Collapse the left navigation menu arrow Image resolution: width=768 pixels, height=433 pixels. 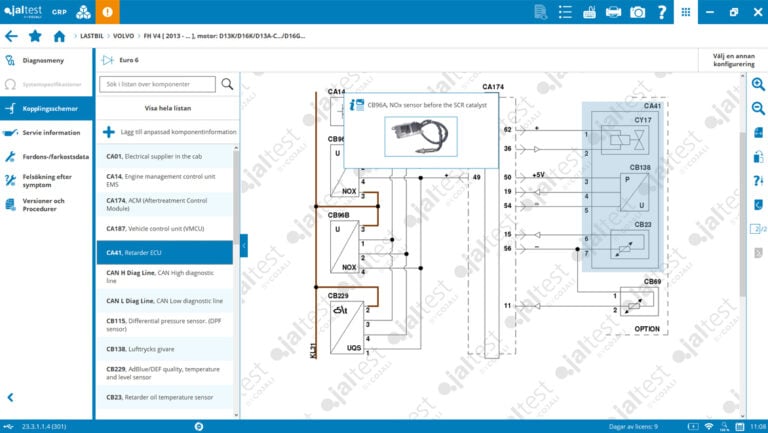[10, 397]
